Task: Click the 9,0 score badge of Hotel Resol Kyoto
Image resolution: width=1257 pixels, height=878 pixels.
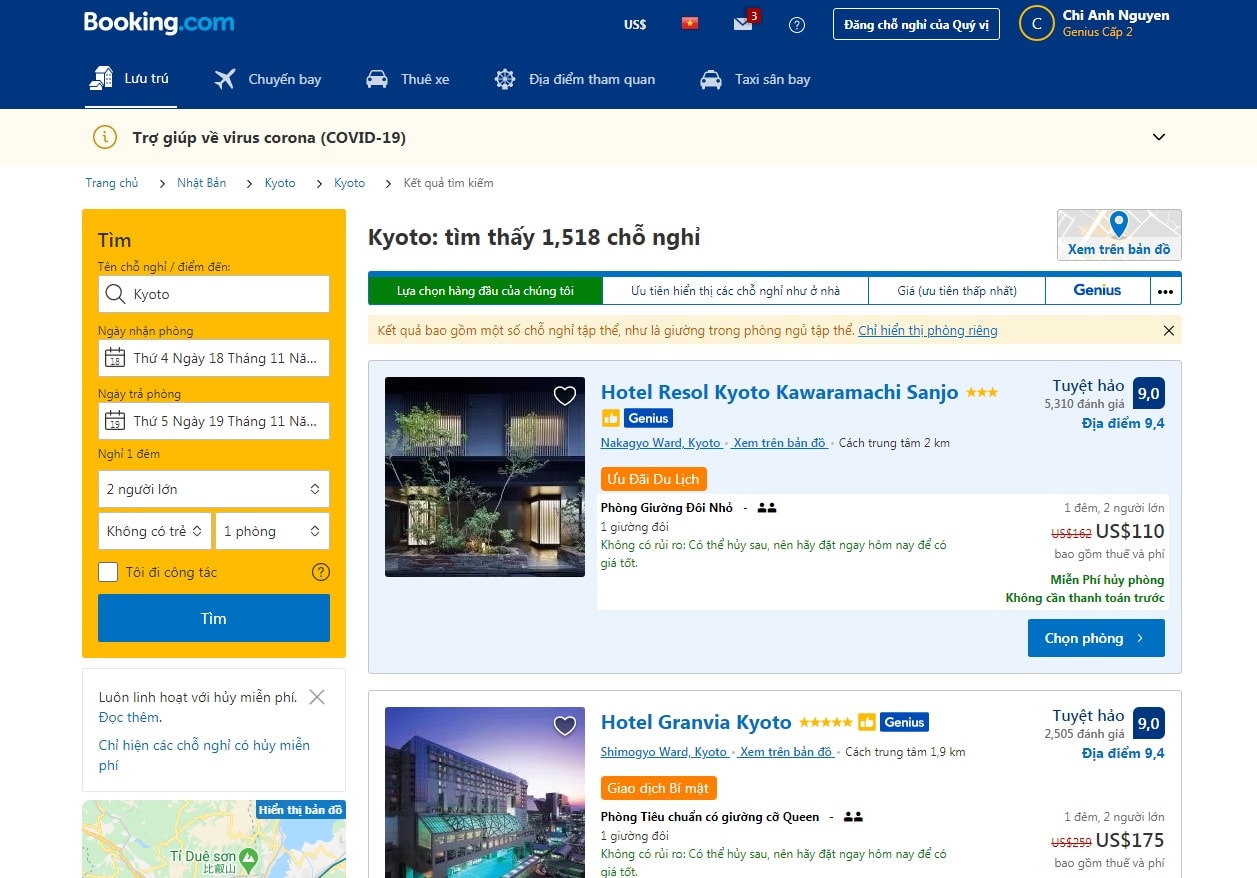Action: (x=1149, y=393)
